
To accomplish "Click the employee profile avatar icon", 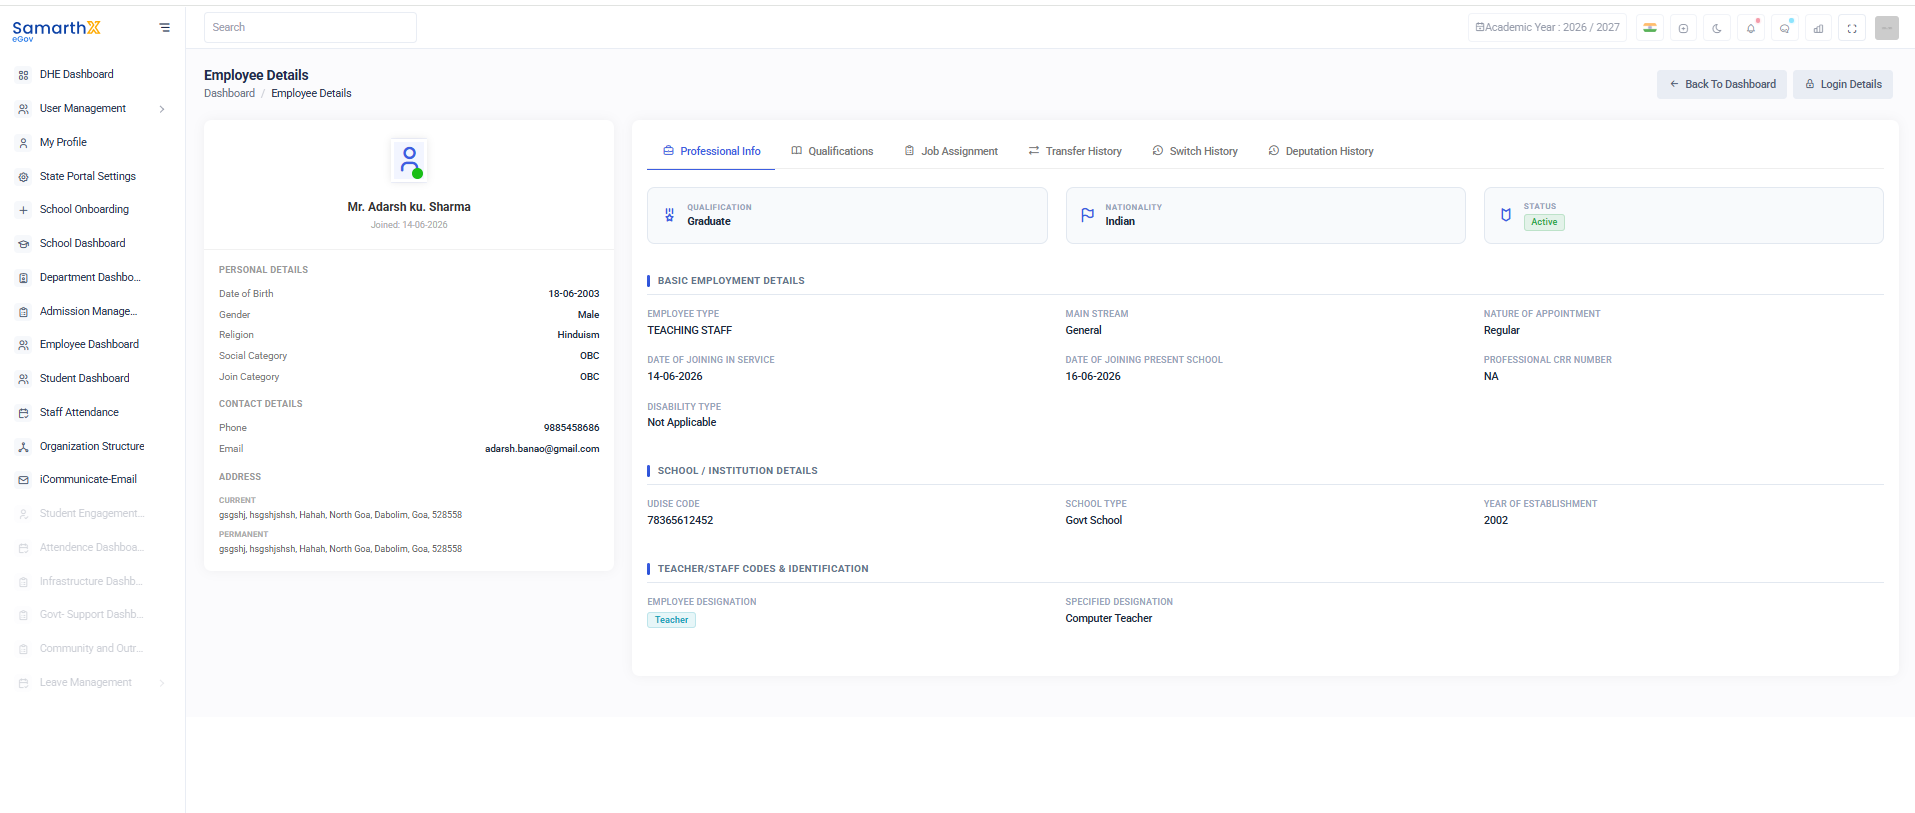I will 409,160.
